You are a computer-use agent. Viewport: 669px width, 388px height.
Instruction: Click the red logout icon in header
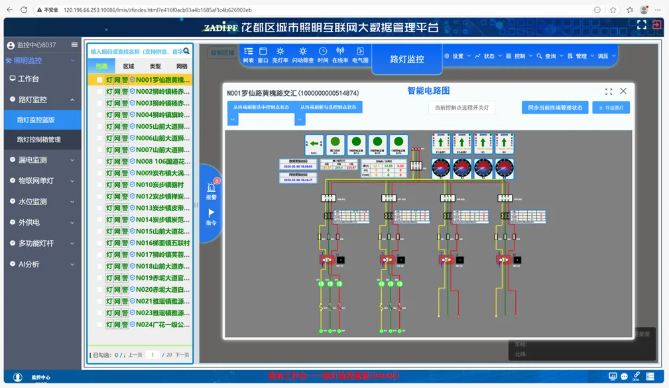pyautogui.click(x=657, y=25)
